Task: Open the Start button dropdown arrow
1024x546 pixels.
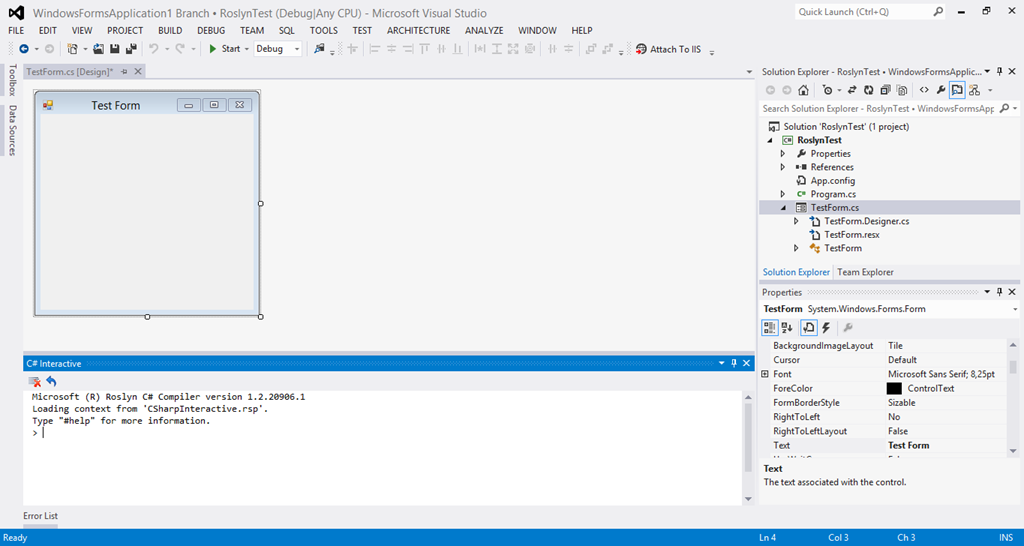Action: tap(247, 49)
